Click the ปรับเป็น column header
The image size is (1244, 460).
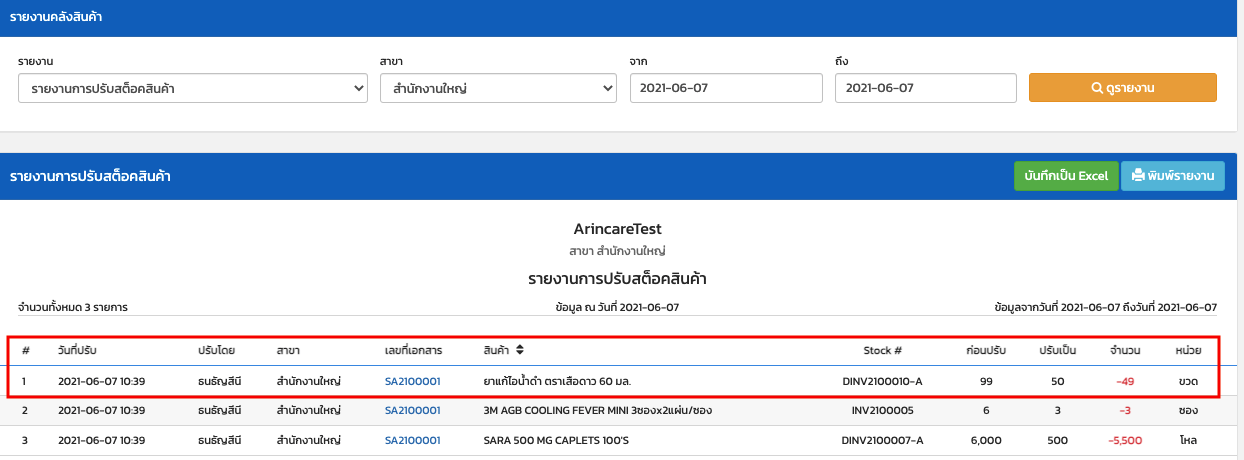click(x=1057, y=351)
